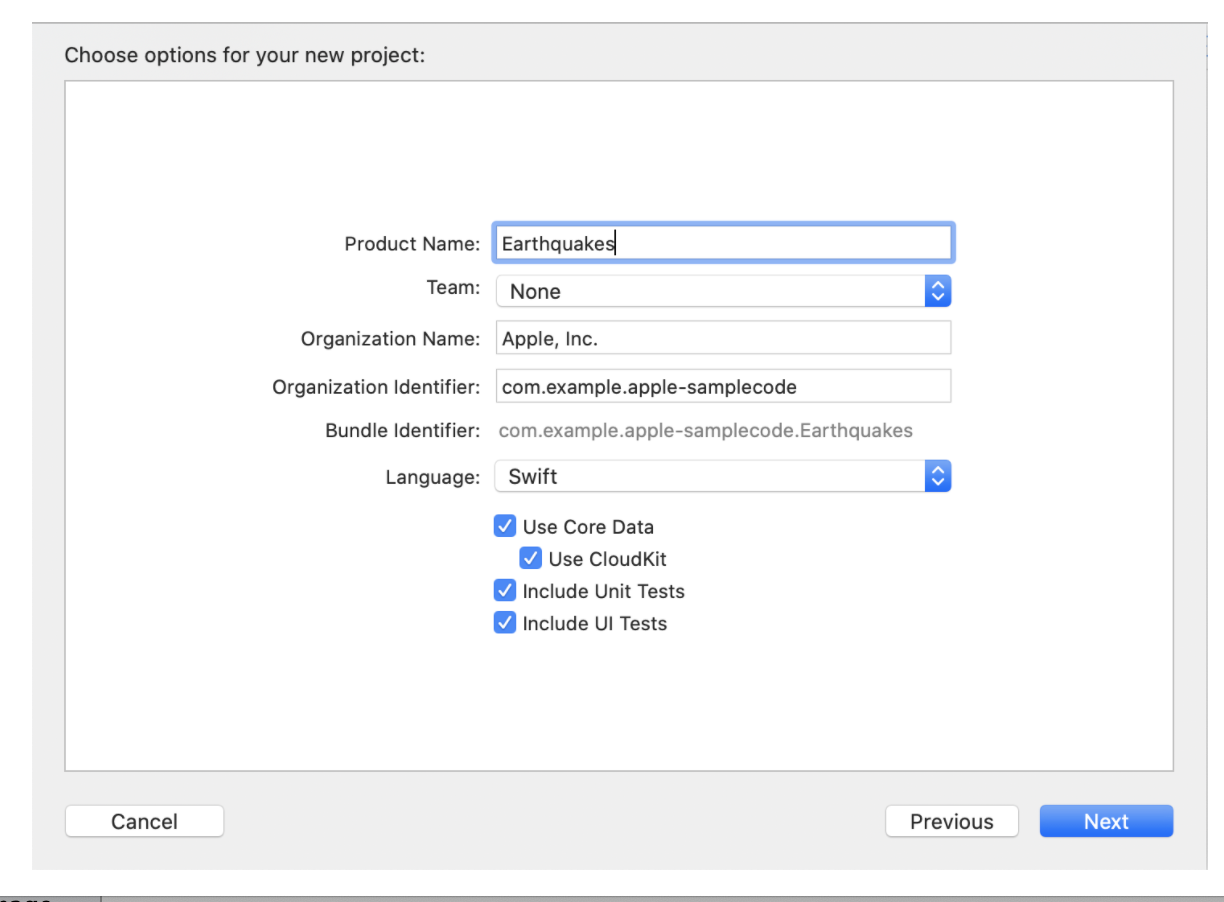This screenshot has width=1224, height=902.
Task: Click the greyed Bundle Identifier value
Action: [705, 431]
